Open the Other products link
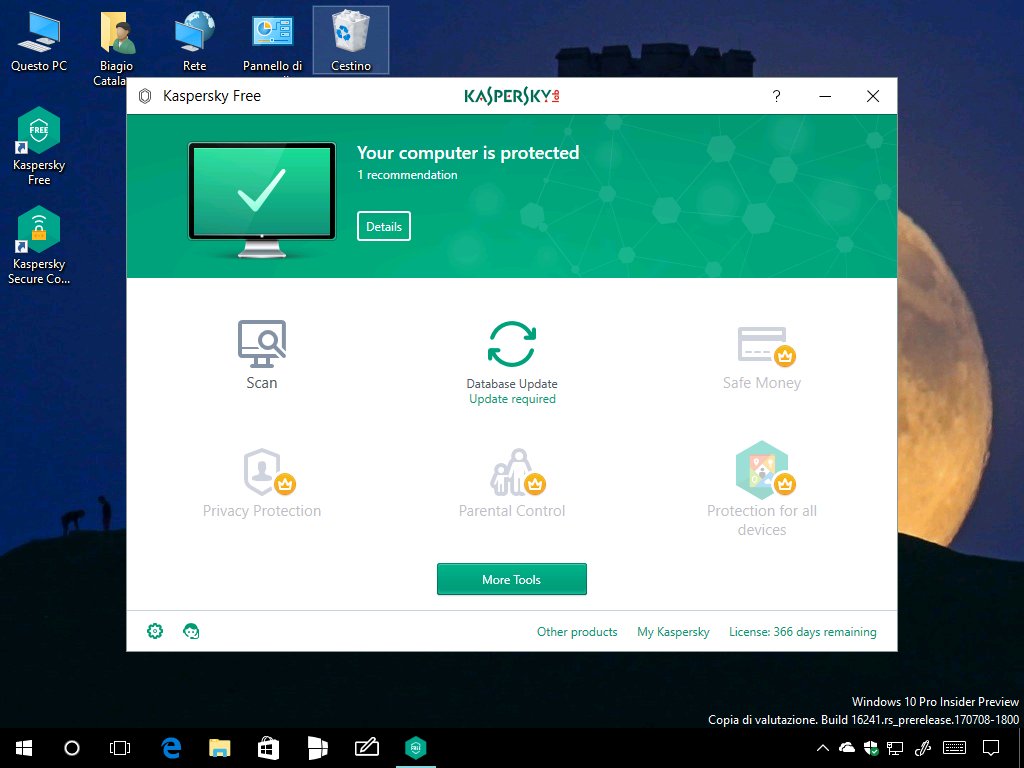 [x=577, y=632]
